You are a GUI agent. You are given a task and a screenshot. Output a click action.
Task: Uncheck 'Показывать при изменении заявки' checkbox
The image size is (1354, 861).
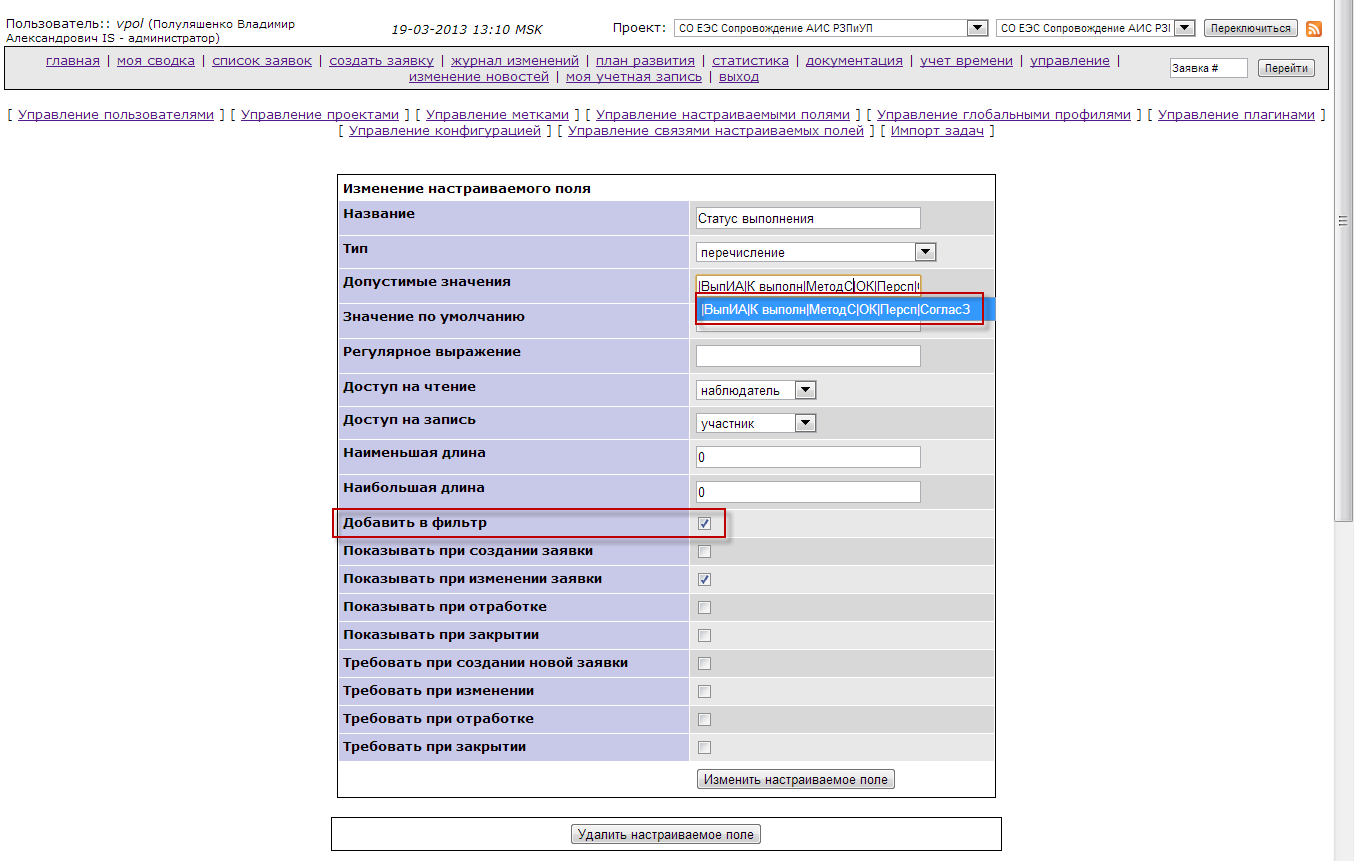[704, 579]
